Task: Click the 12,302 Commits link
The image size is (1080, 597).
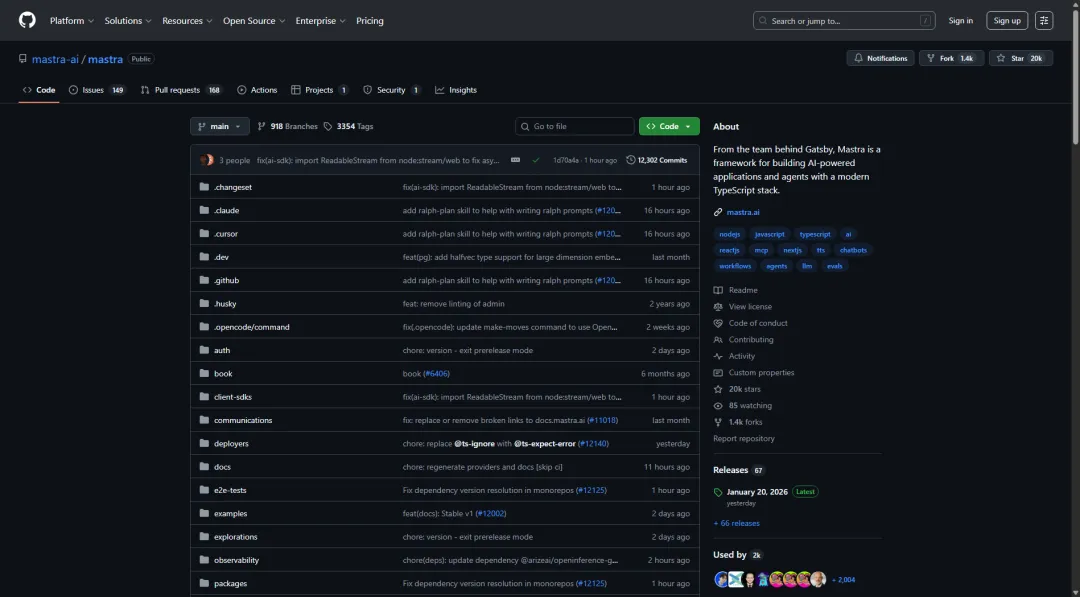Action: [656, 160]
